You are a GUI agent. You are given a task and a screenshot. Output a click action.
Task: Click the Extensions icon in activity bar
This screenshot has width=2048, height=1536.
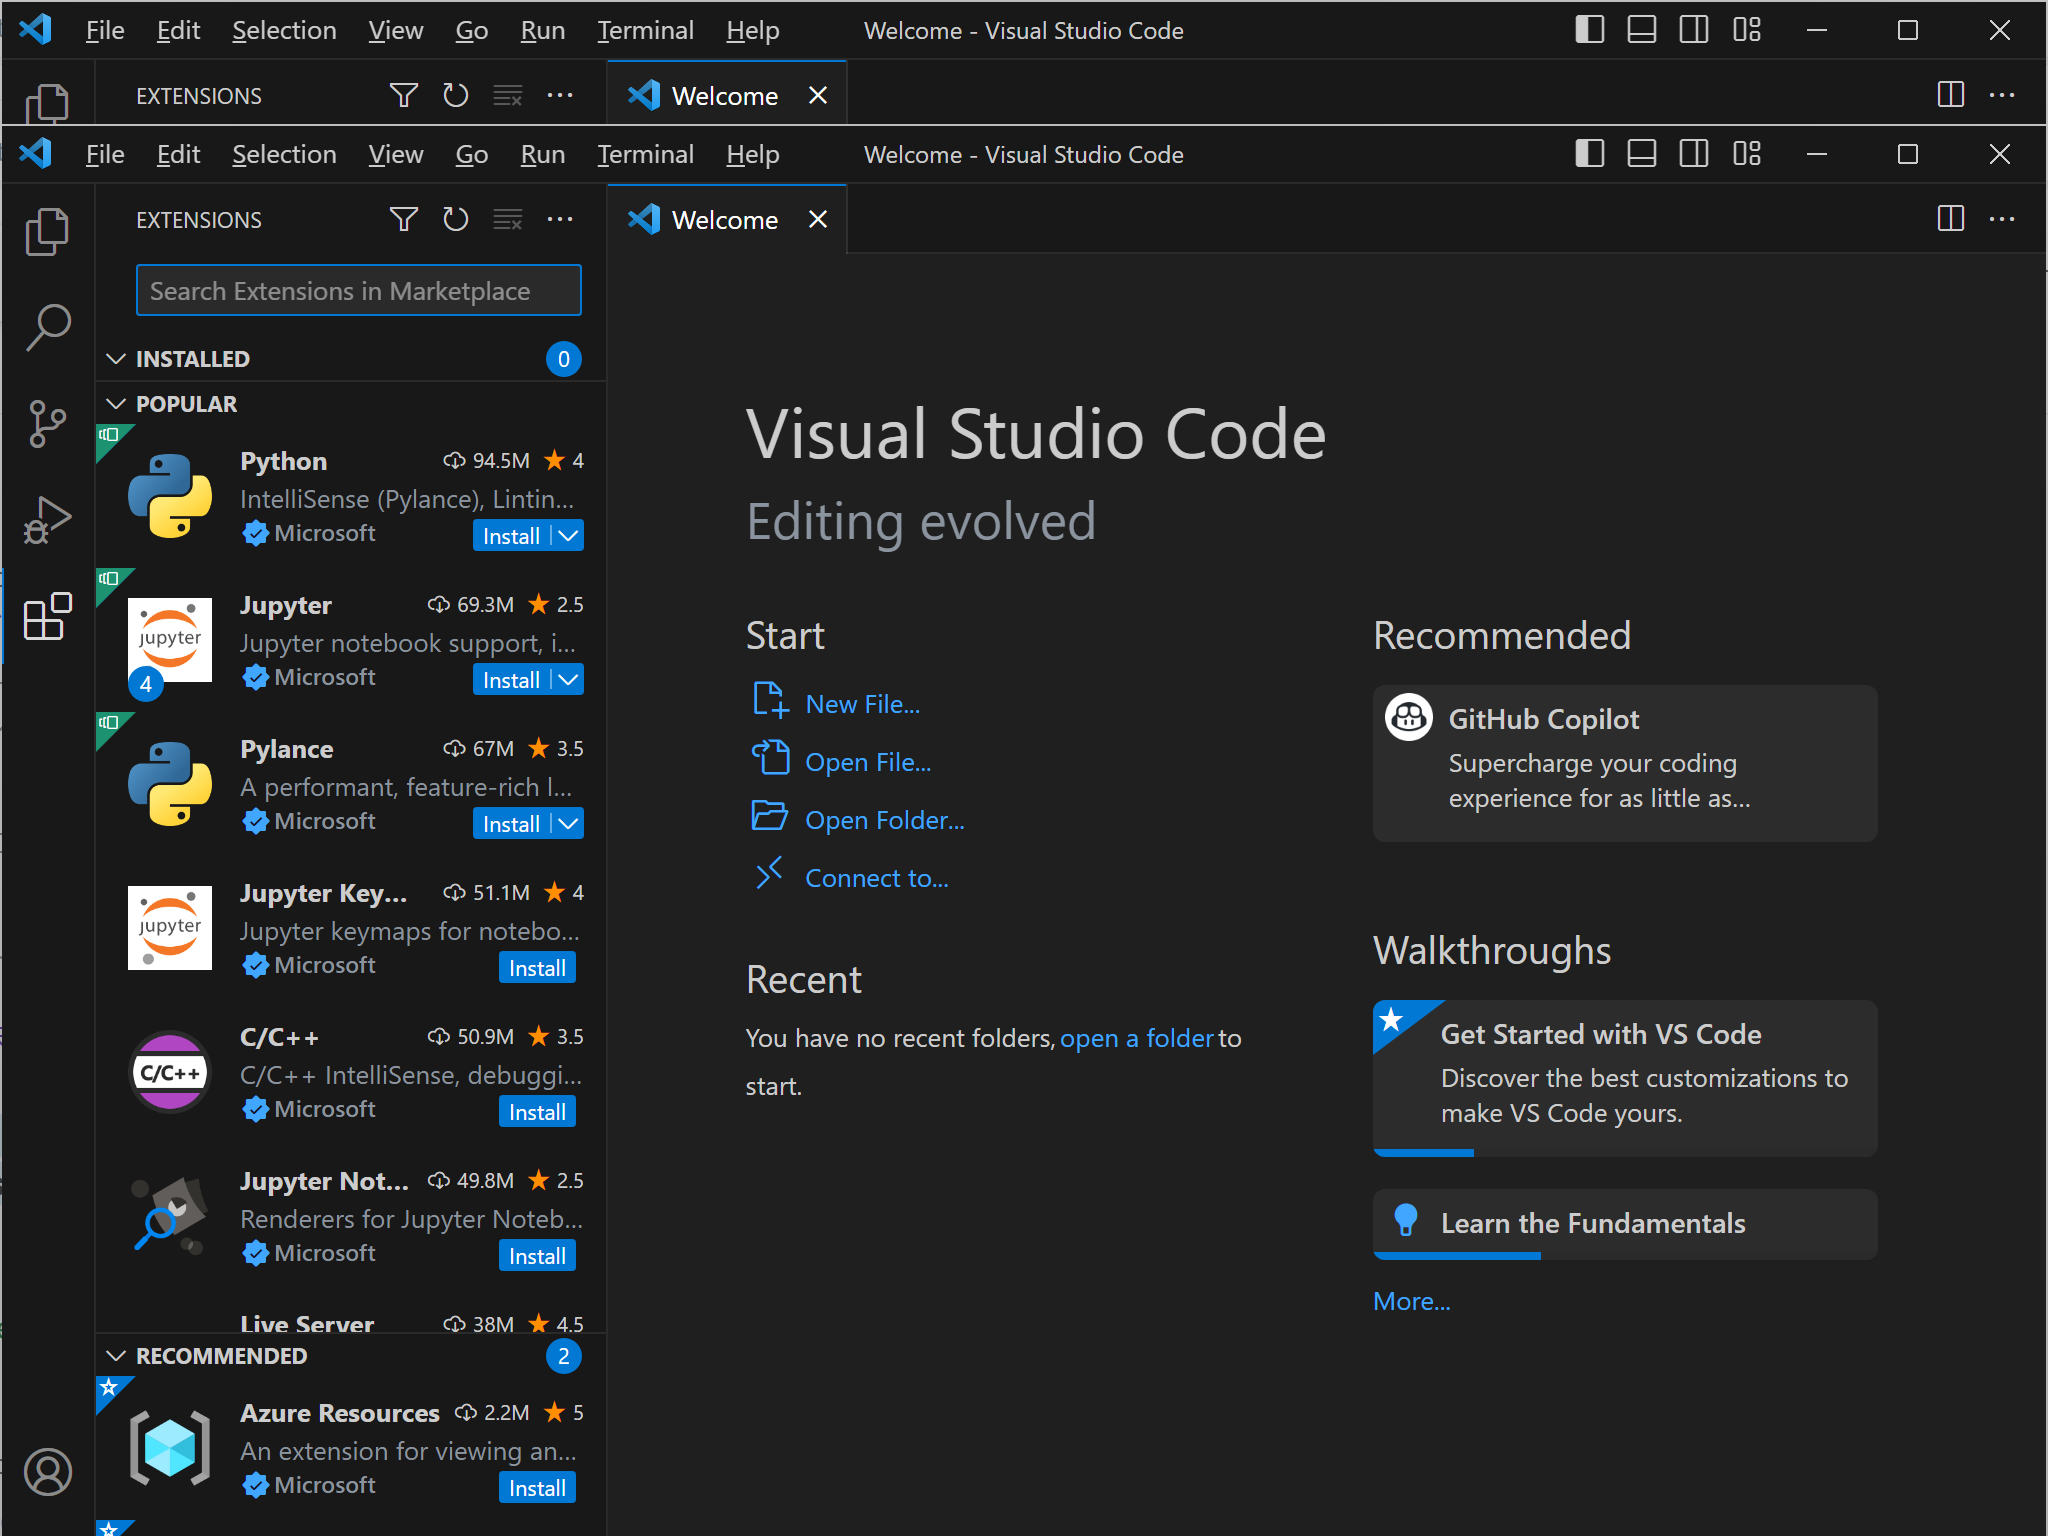point(47,616)
